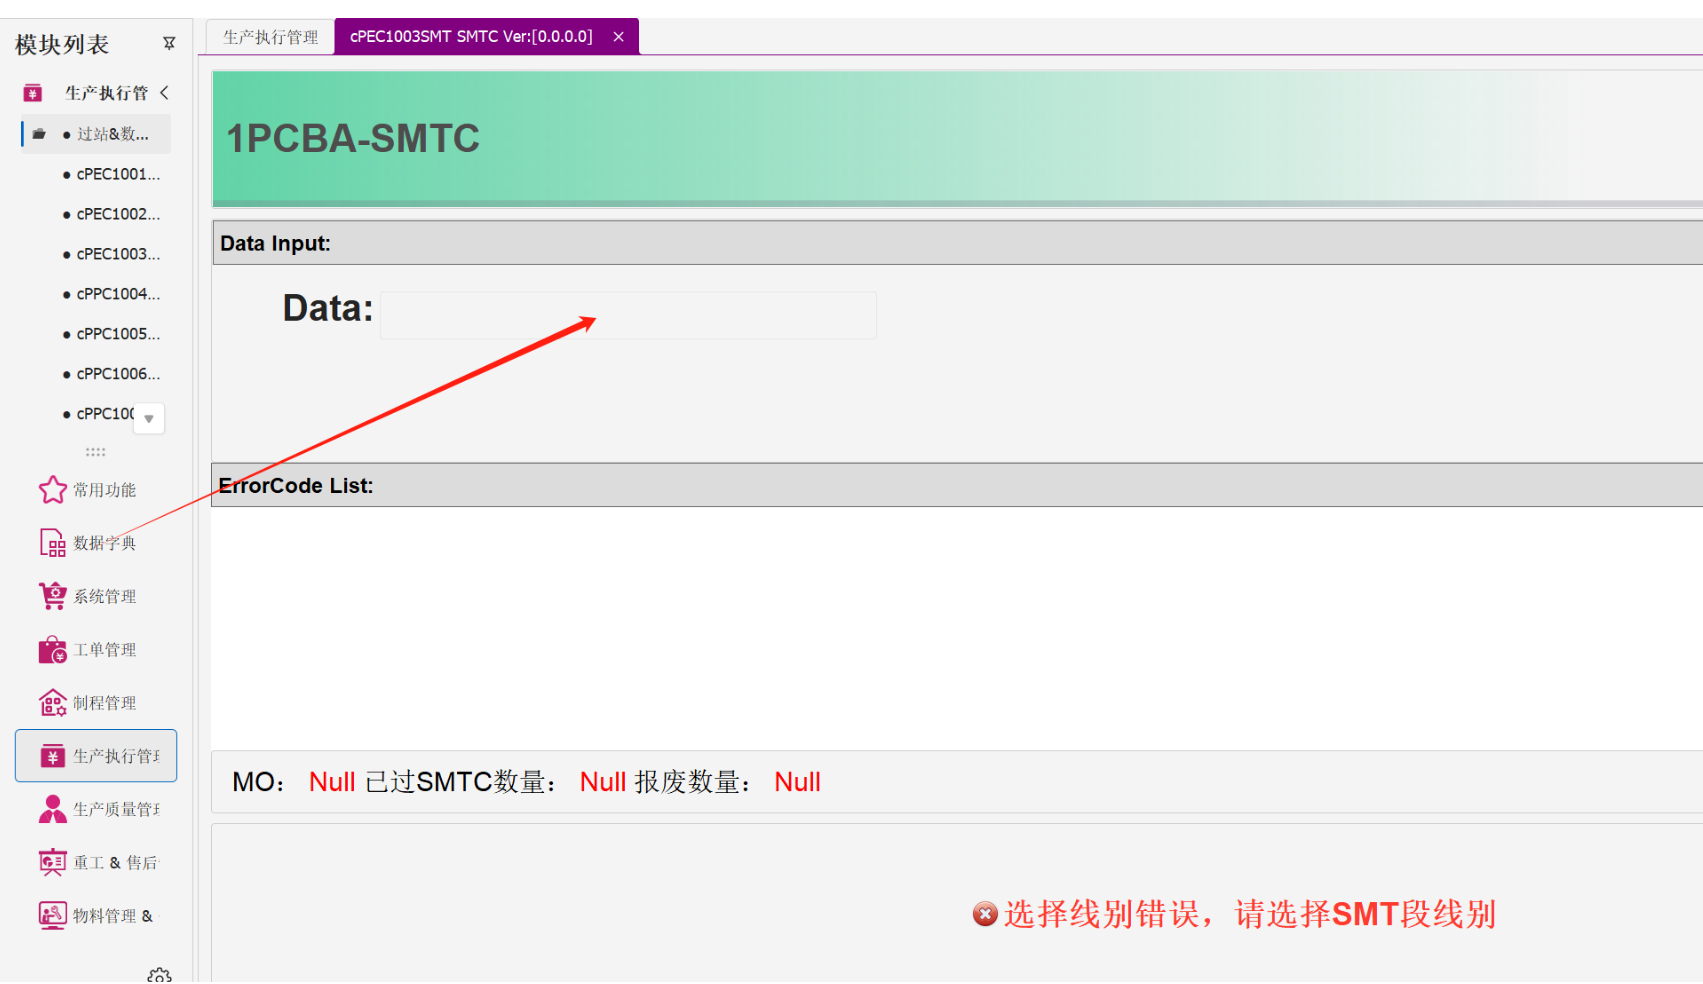Click the list scroll-down arrow button

149,418
